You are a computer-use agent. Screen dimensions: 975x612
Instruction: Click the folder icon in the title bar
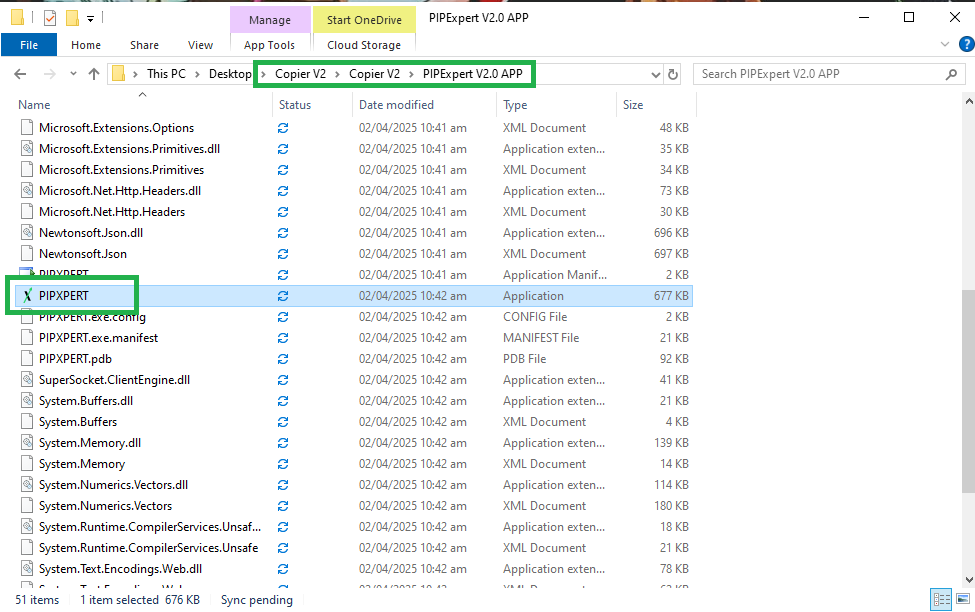pos(18,18)
